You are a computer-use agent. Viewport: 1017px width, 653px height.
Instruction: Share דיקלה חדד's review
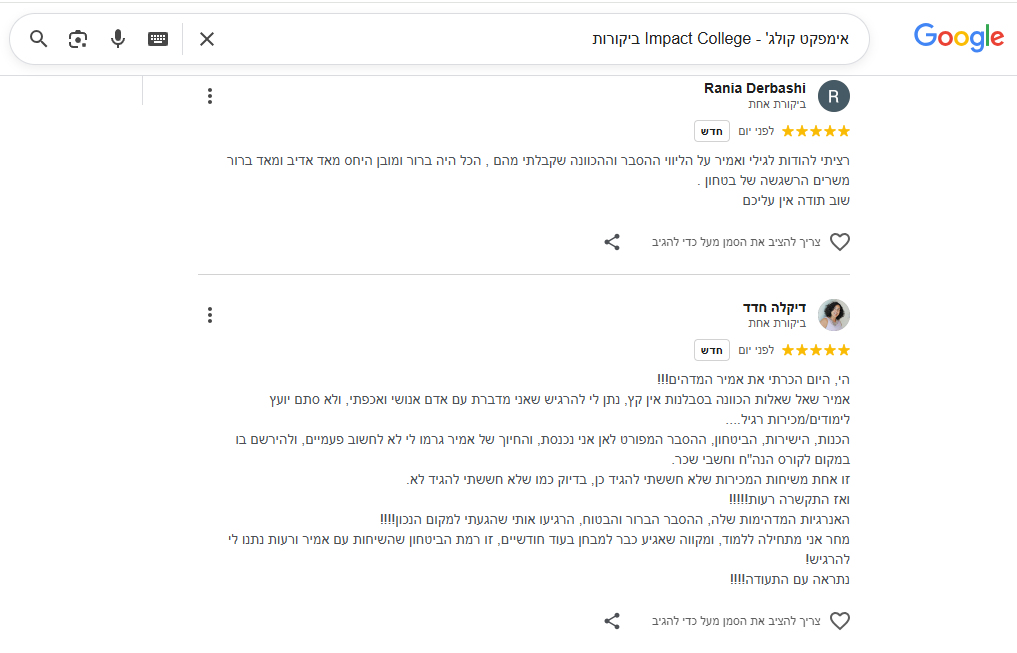[x=612, y=621]
